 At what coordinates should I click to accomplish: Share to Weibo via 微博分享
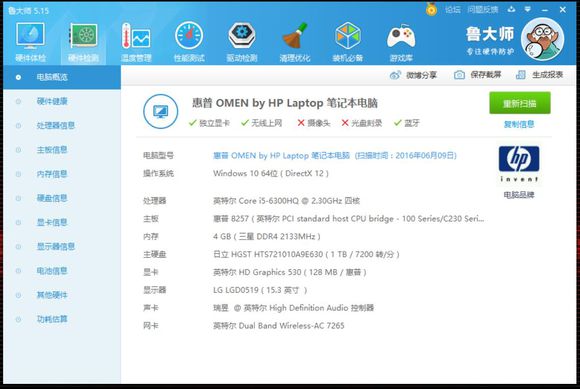[413, 75]
